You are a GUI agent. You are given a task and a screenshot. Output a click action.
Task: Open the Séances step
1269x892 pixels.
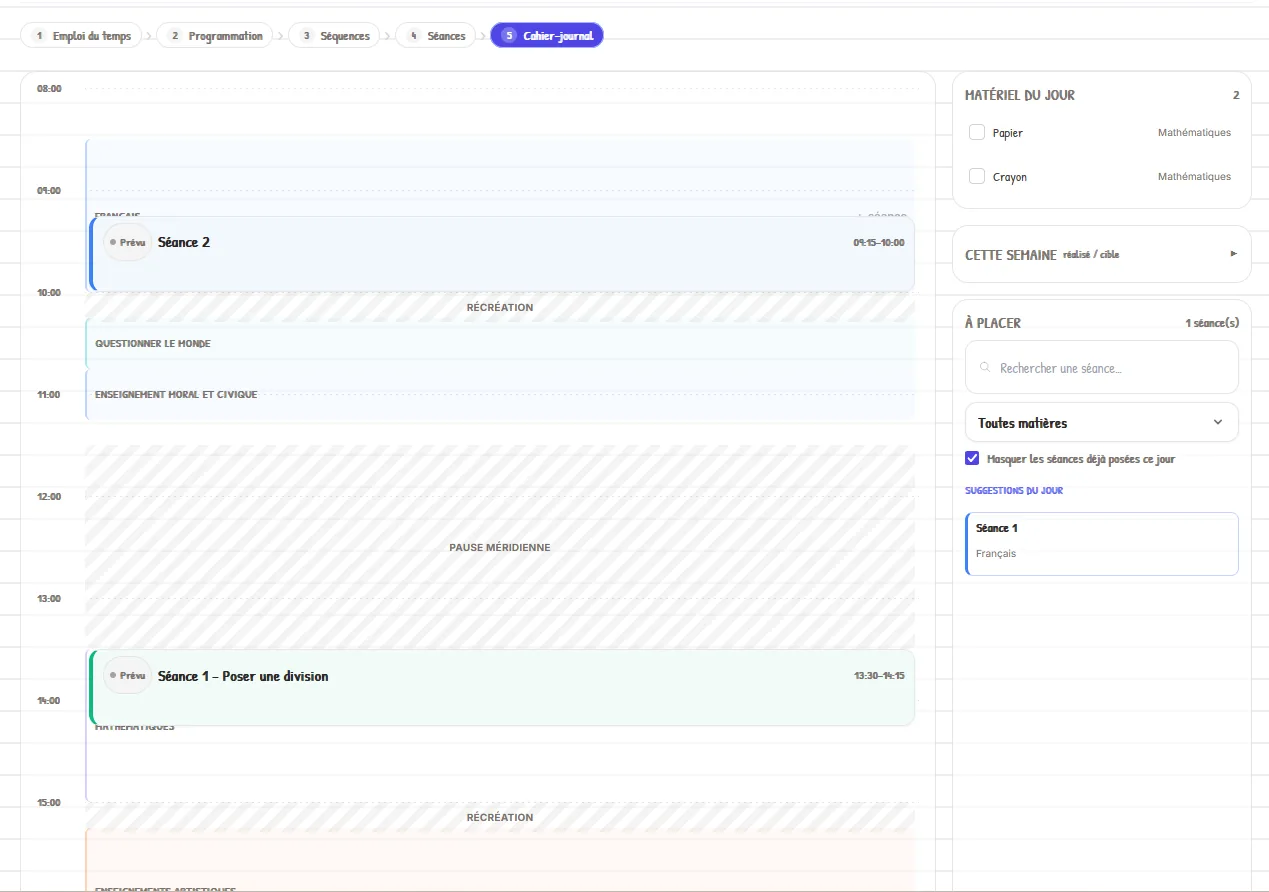[x=435, y=36]
